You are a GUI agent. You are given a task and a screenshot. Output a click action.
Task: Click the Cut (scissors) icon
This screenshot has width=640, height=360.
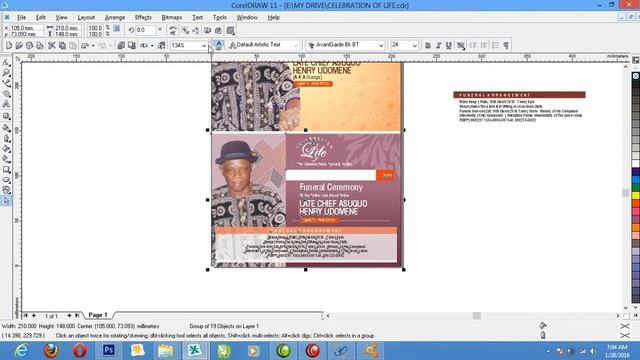point(52,45)
